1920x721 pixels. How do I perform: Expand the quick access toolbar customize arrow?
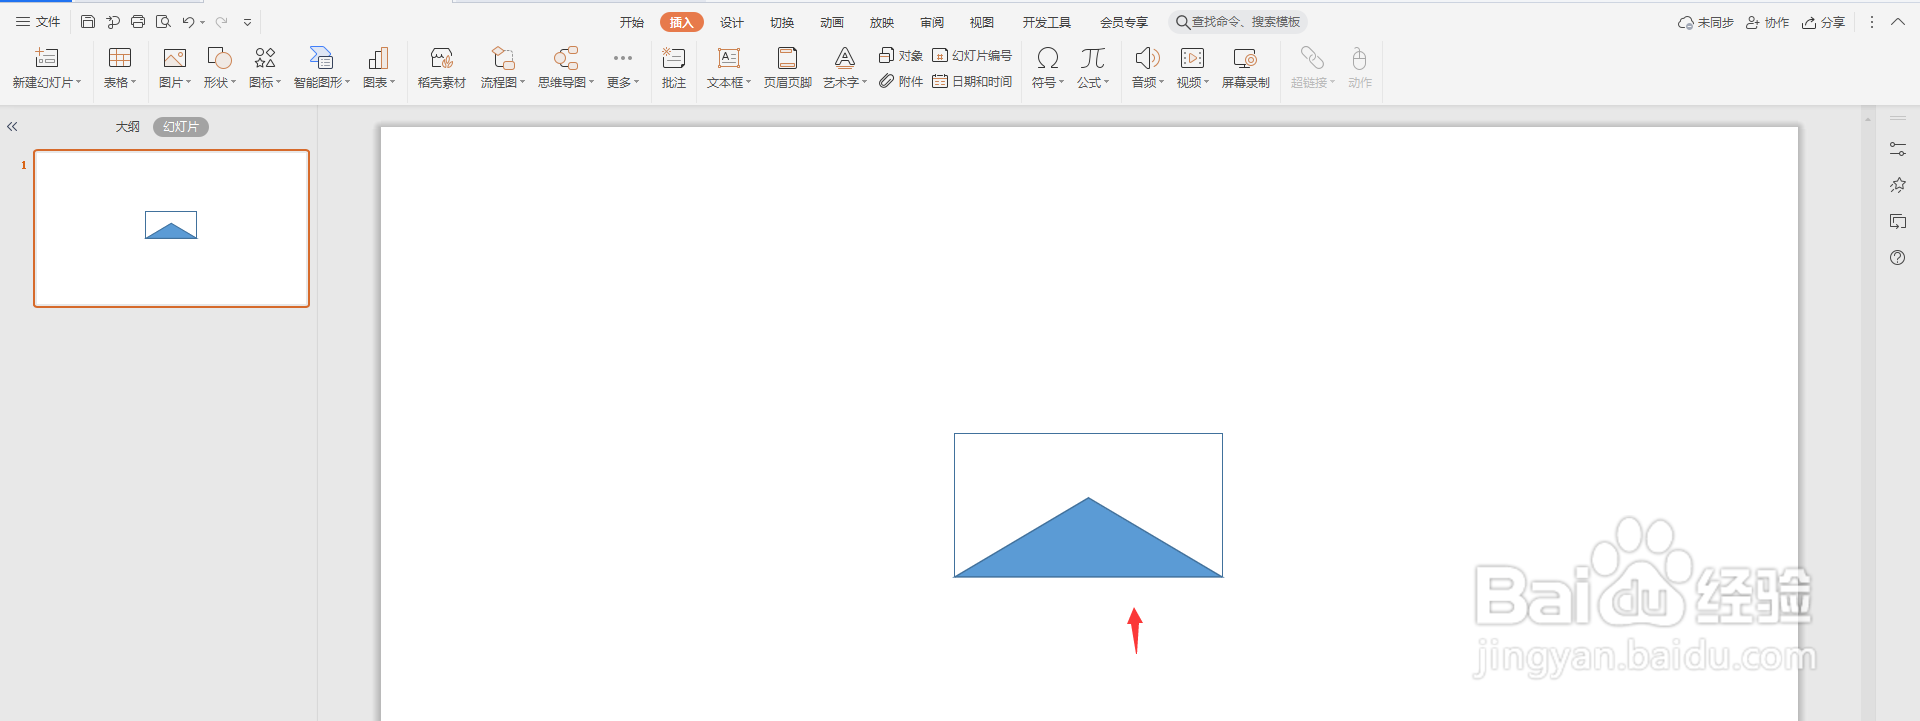tap(247, 22)
